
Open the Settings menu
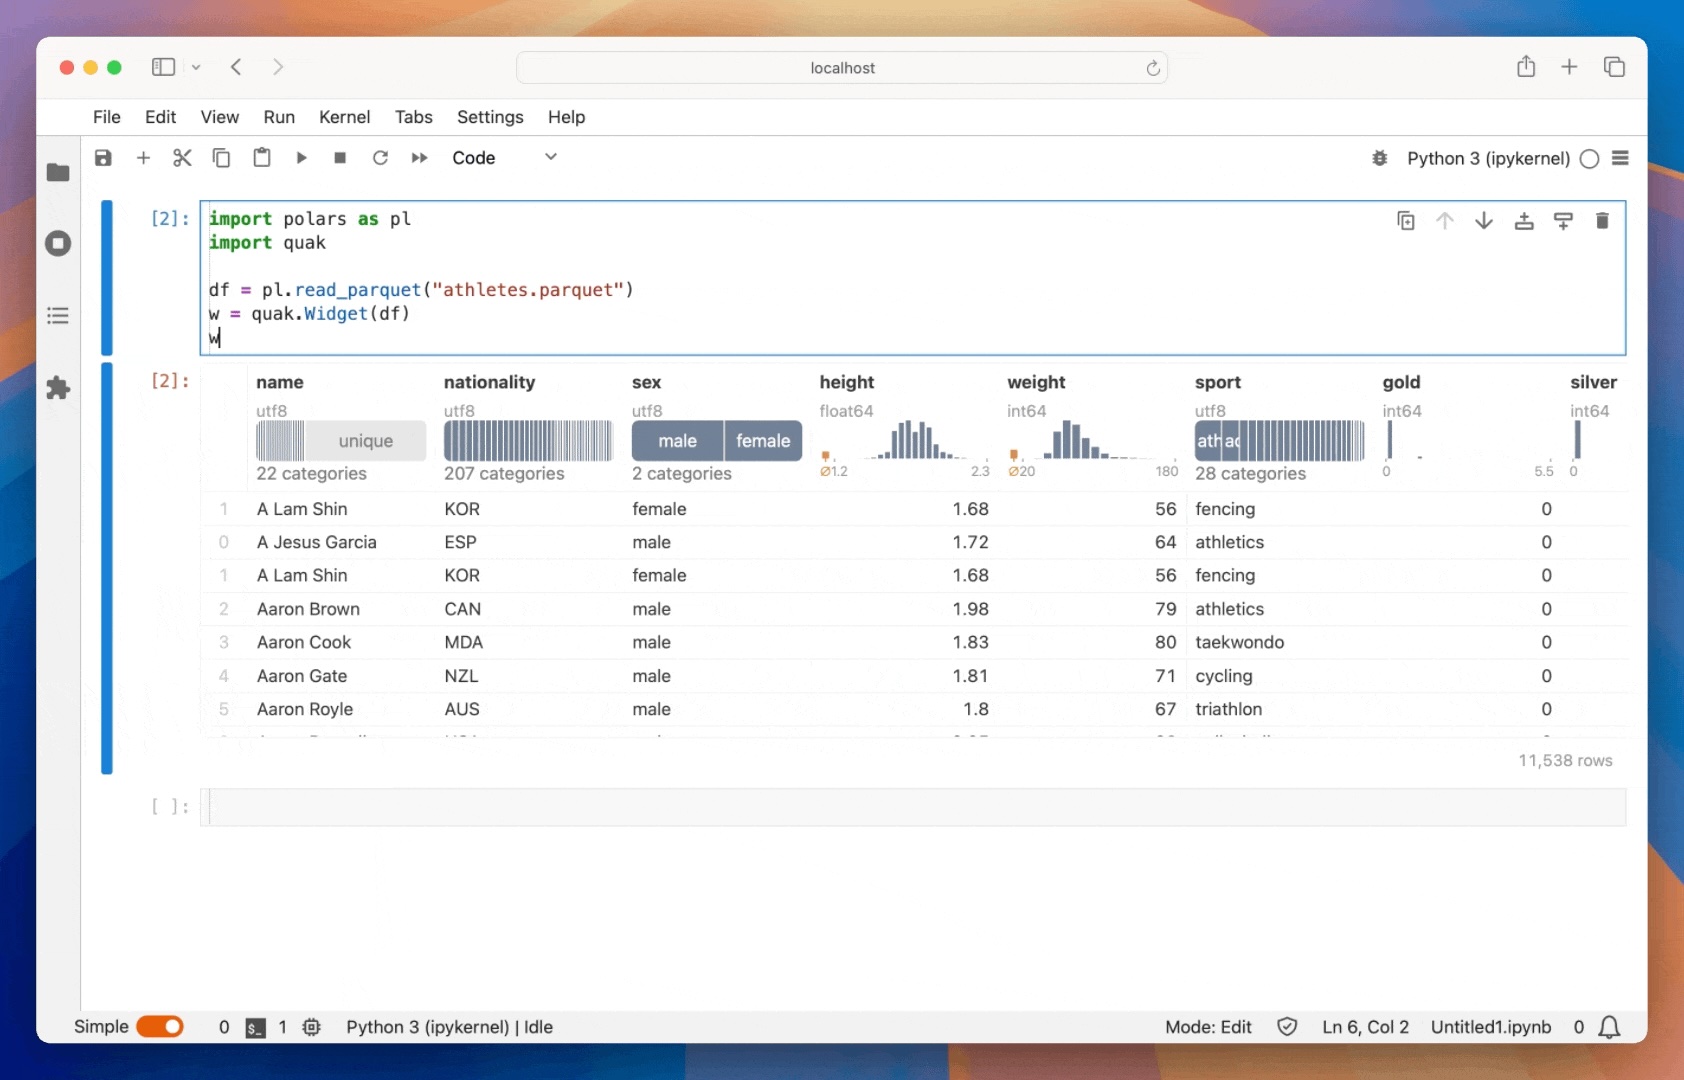coord(490,117)
